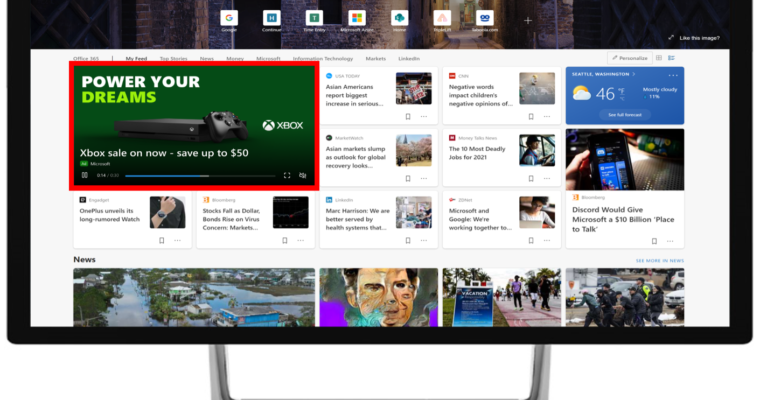Open See full forecast on weather card

coord(625,115)
